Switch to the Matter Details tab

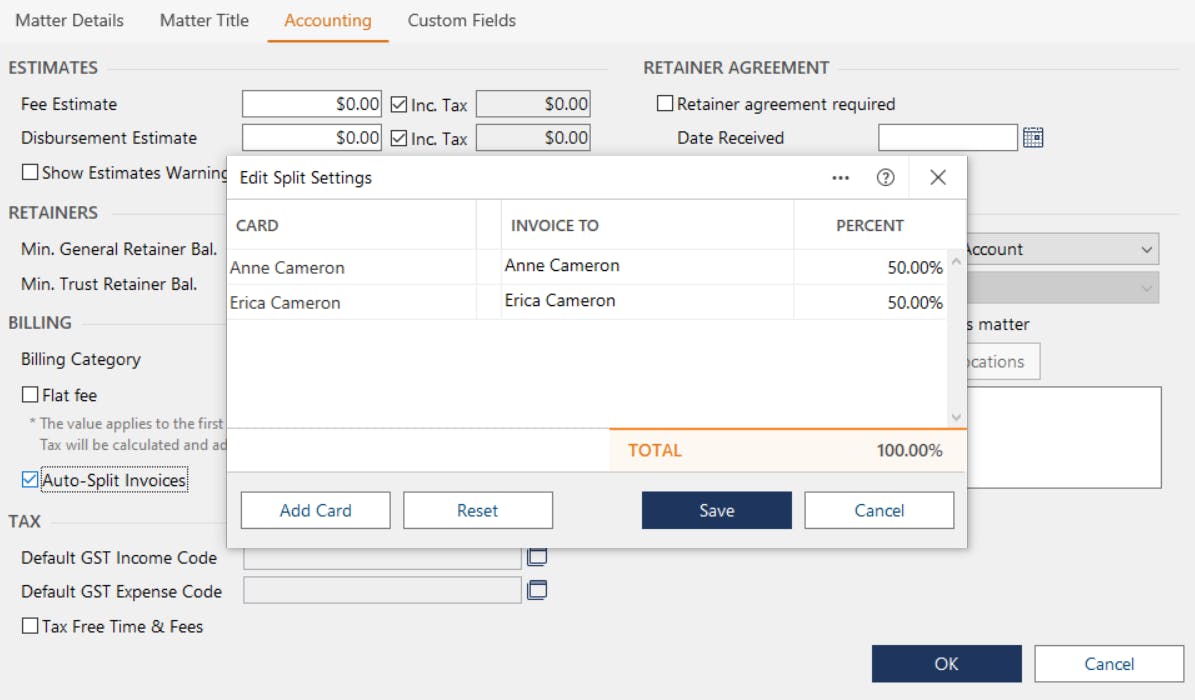pos(70,20)
